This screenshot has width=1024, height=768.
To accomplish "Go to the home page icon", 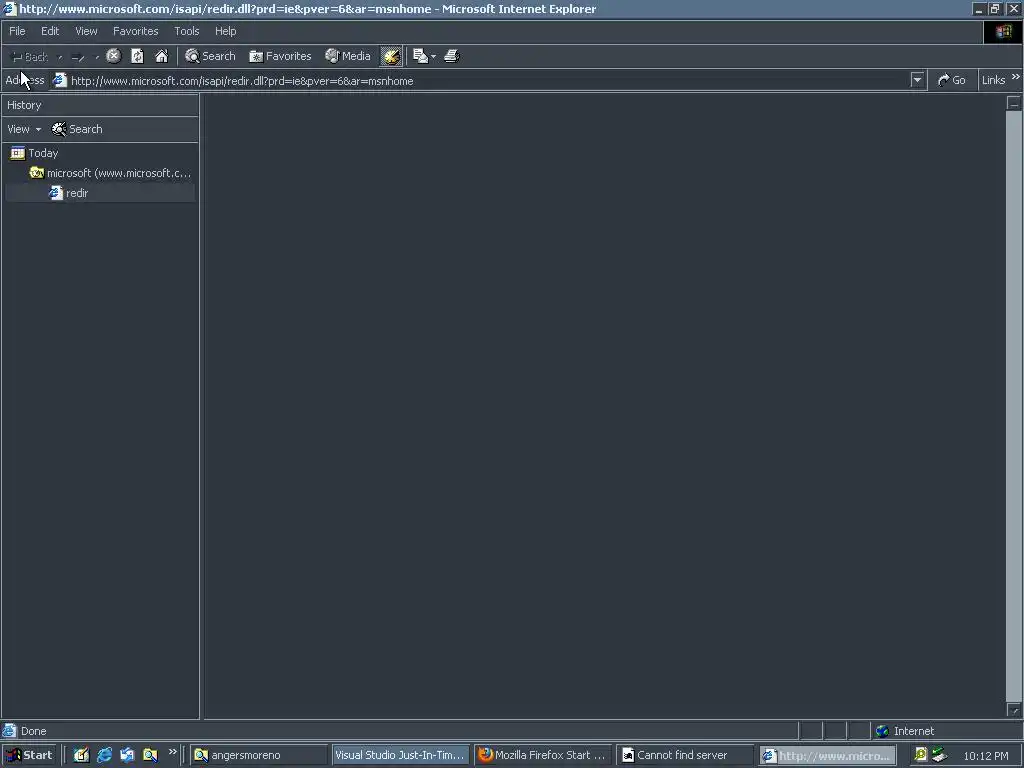I will click(161, 56).
